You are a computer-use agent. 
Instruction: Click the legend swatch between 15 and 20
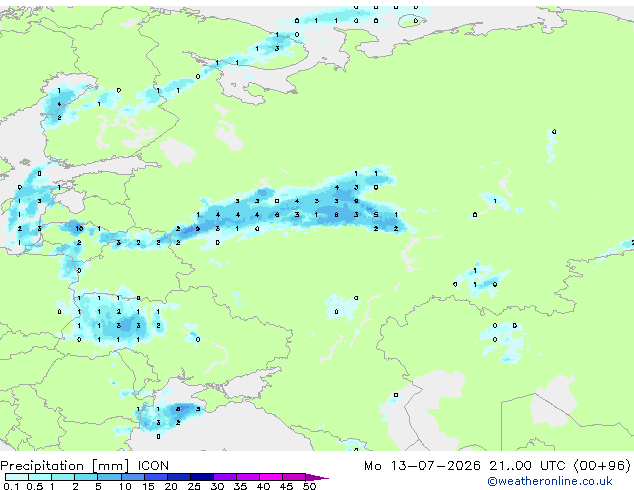click(156, 477)
